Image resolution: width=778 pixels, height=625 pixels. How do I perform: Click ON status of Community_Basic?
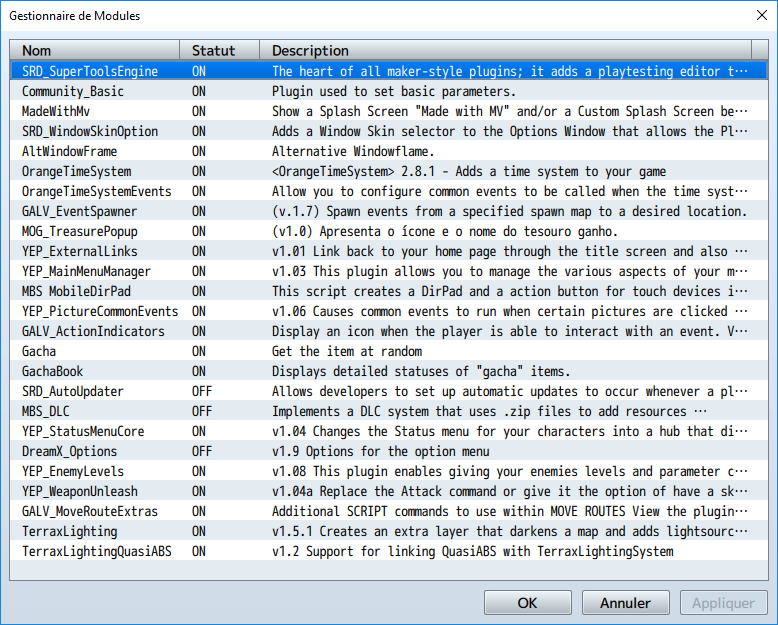pos(199,91)
